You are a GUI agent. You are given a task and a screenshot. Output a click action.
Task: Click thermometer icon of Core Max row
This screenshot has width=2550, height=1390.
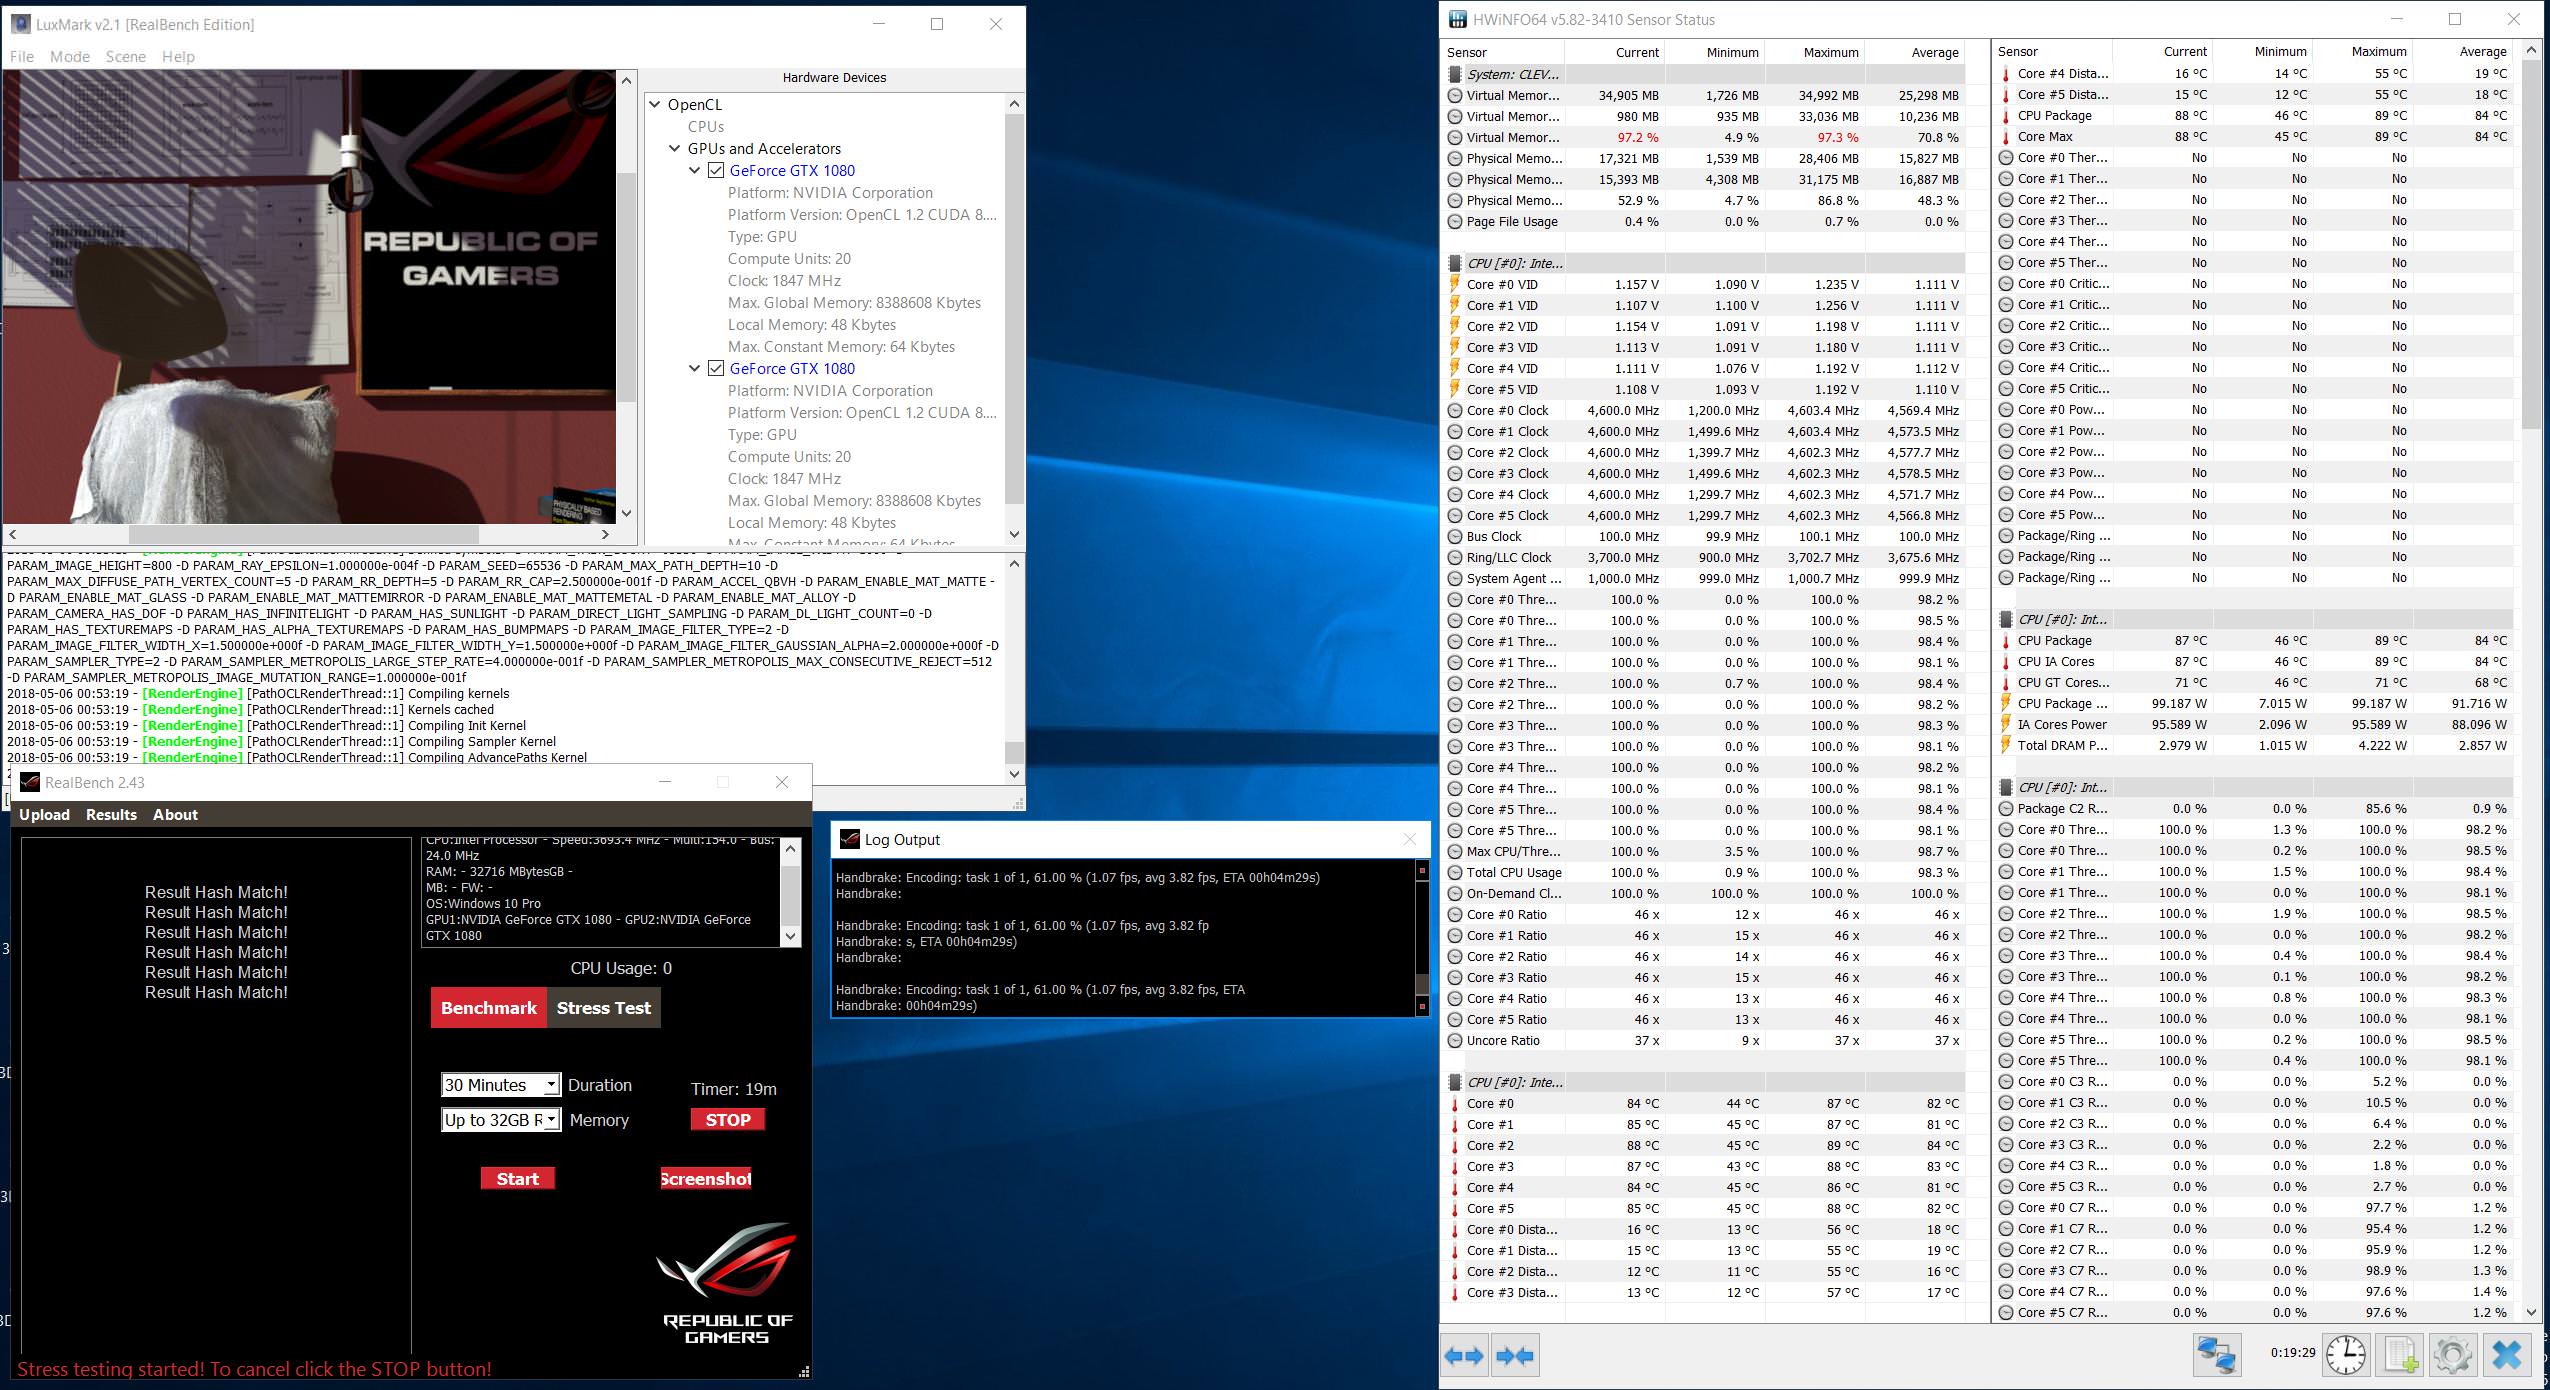(x=2006, y=136)
